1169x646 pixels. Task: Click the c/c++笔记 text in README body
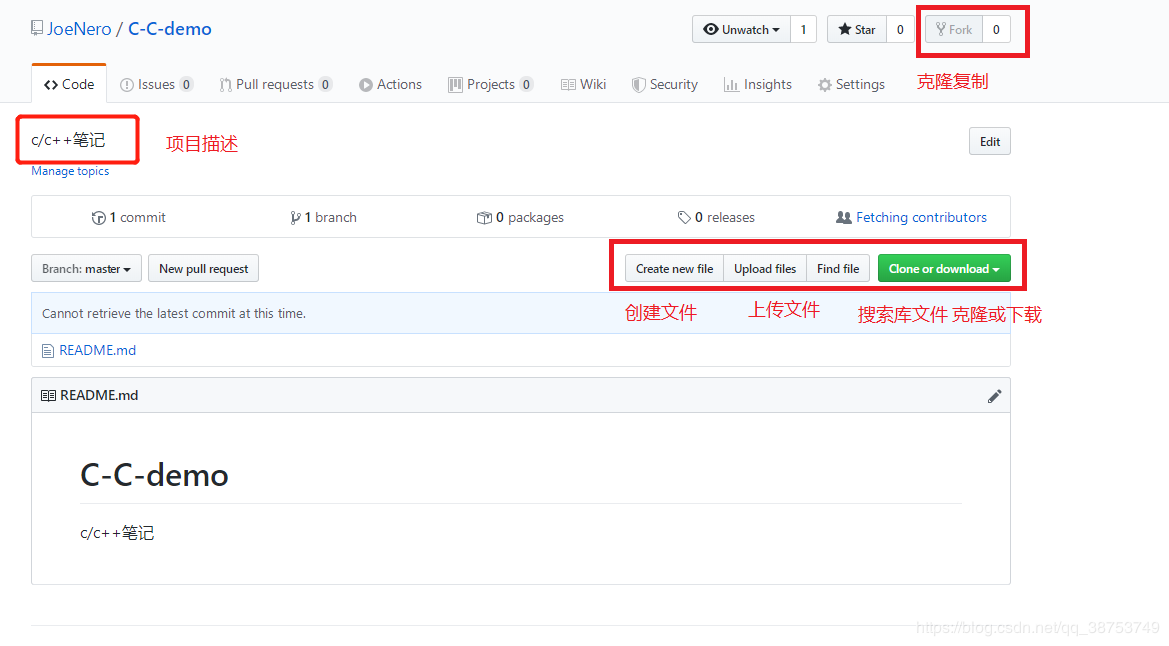(117, 533)
